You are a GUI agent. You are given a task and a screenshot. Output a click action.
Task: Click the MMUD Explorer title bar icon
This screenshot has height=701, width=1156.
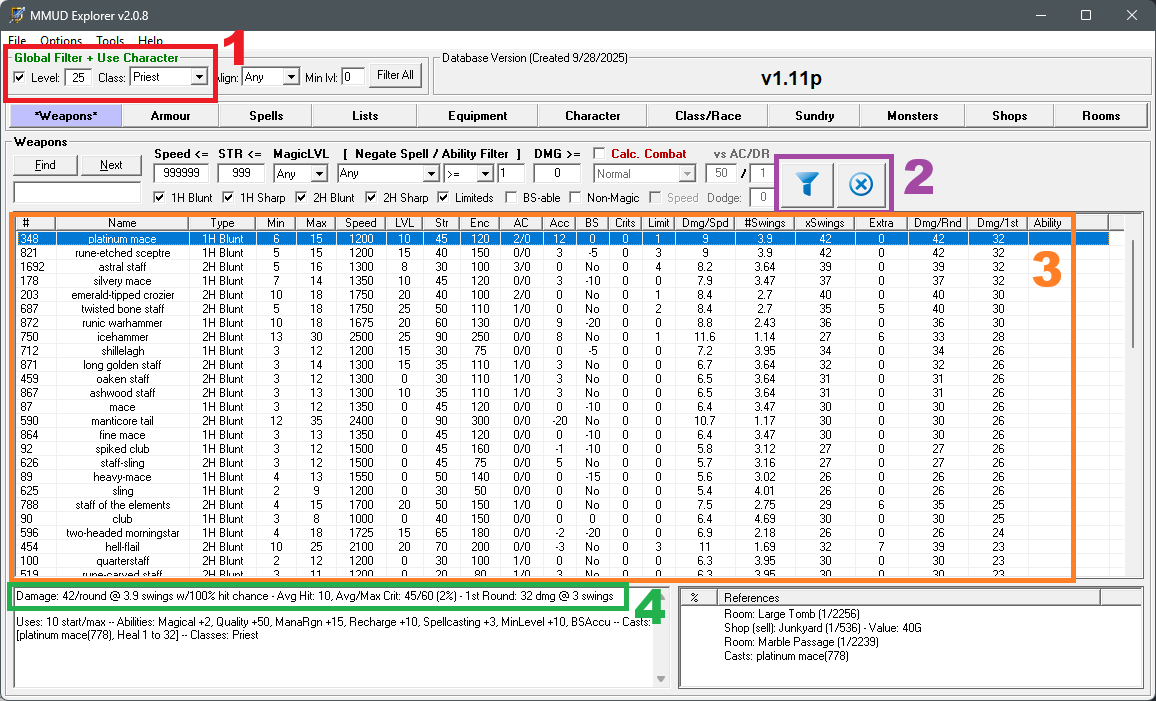(17, 15)
